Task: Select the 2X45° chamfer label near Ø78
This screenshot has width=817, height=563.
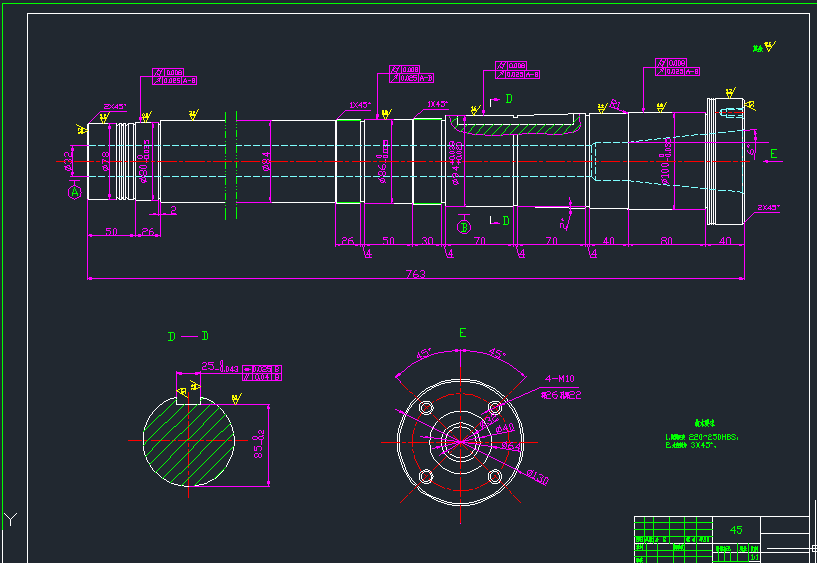Action: point(115,106)
